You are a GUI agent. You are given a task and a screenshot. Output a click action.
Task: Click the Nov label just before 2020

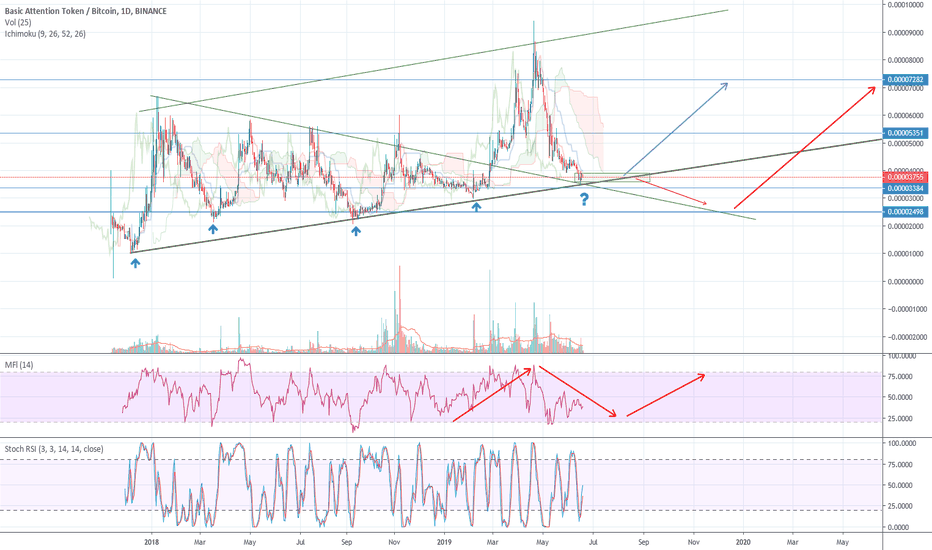[x=693, y=542]
